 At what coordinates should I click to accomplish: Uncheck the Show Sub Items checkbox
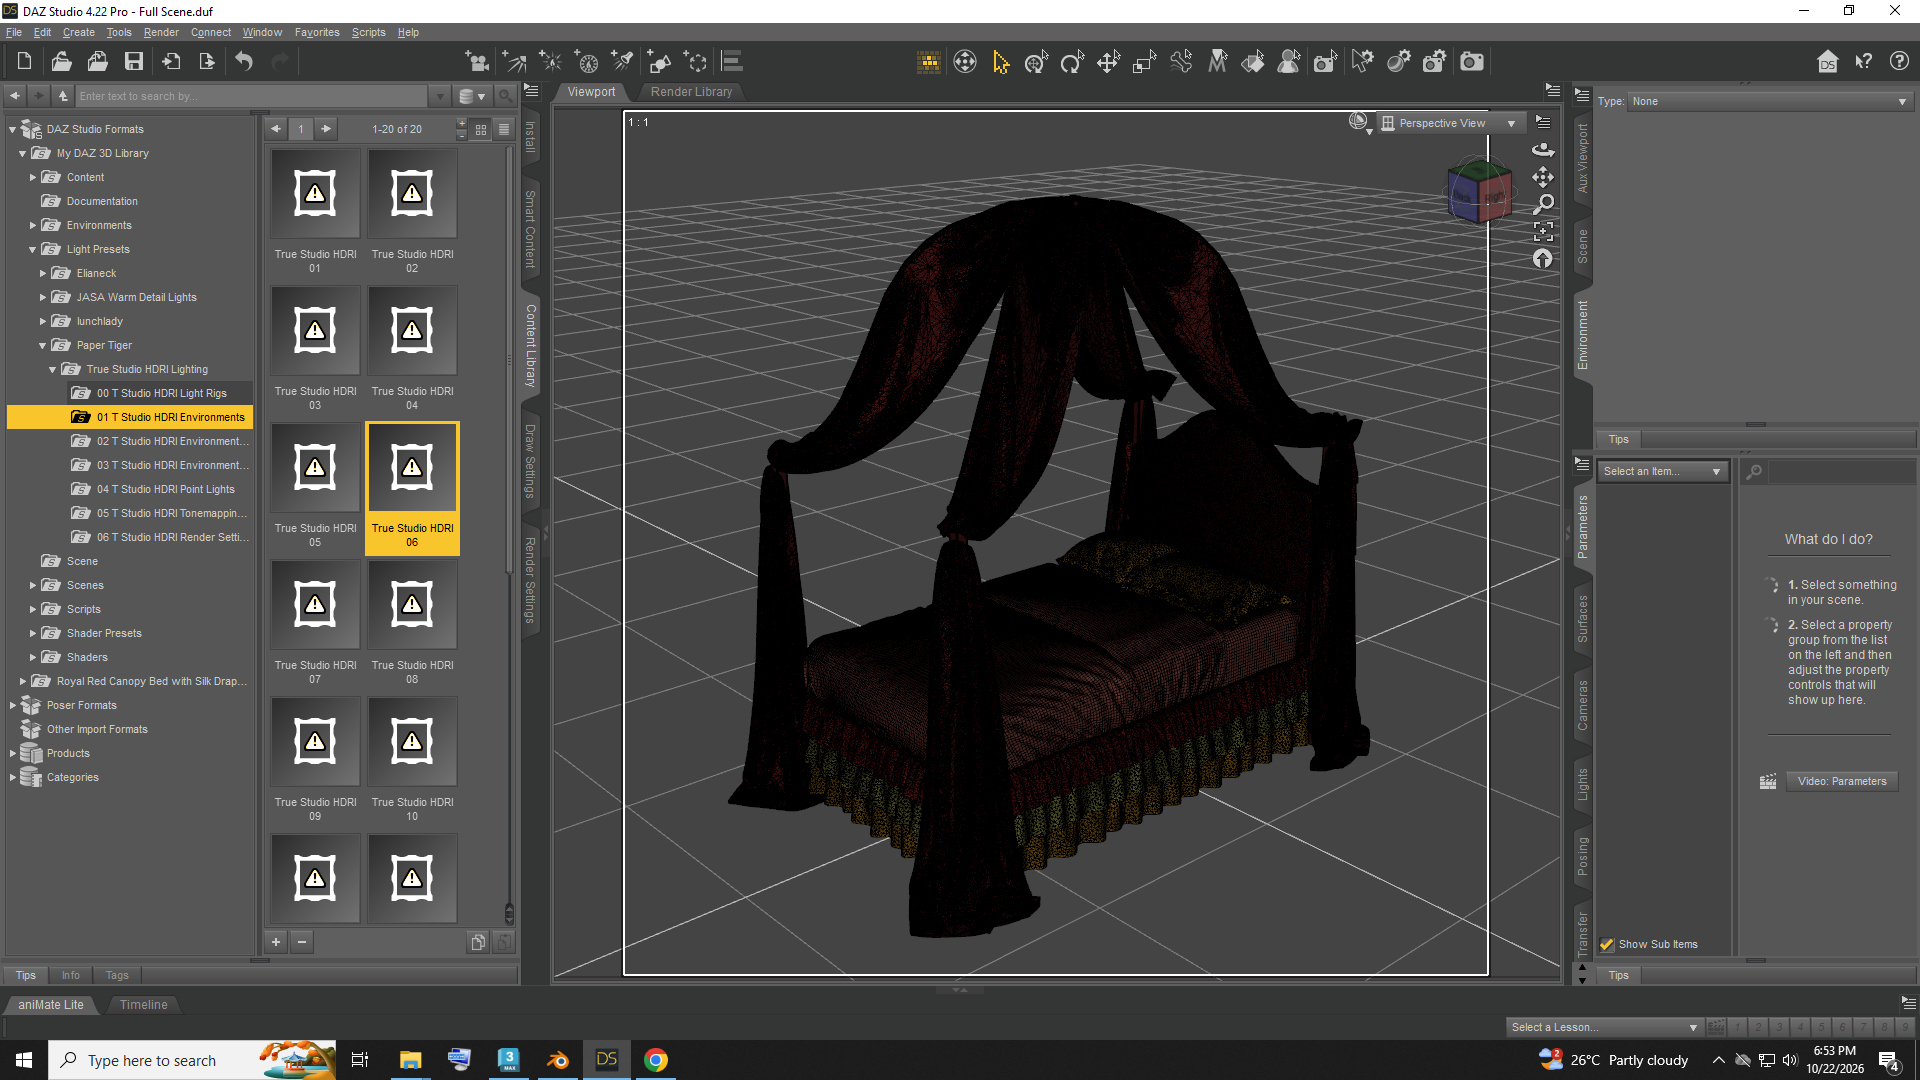click(x=1607, y=944)
